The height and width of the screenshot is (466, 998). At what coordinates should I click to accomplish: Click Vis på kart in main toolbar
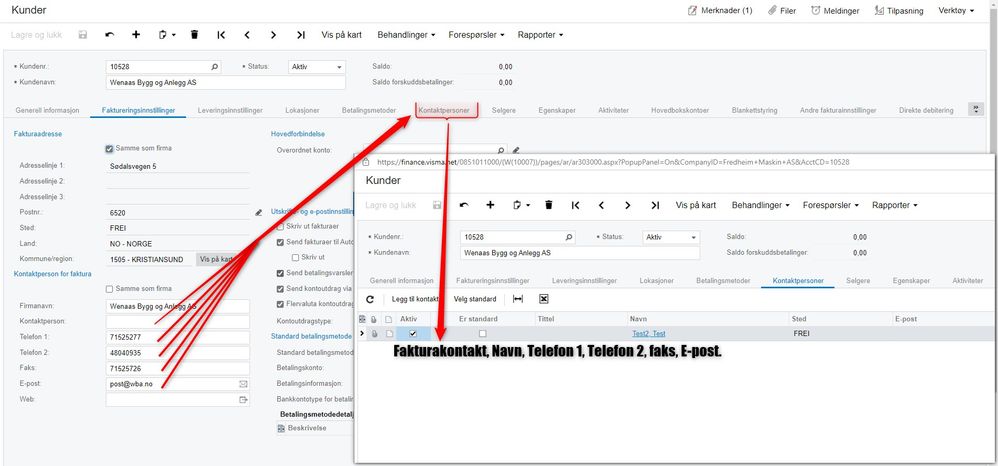tap(342, 35)
